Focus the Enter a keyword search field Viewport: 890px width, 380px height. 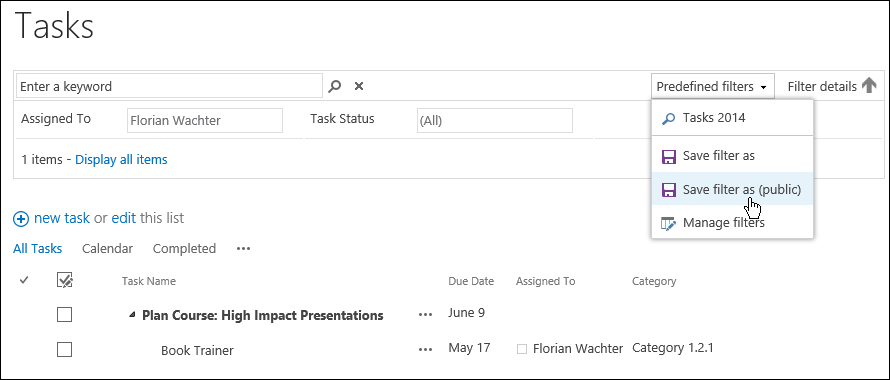point(169,86)
